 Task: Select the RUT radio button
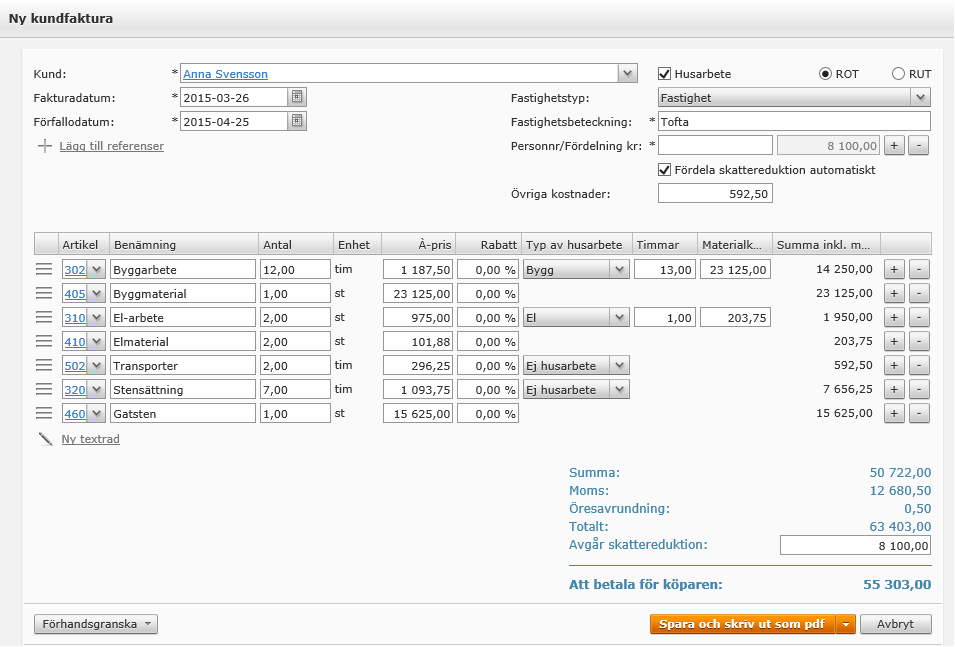click(898, 74)
